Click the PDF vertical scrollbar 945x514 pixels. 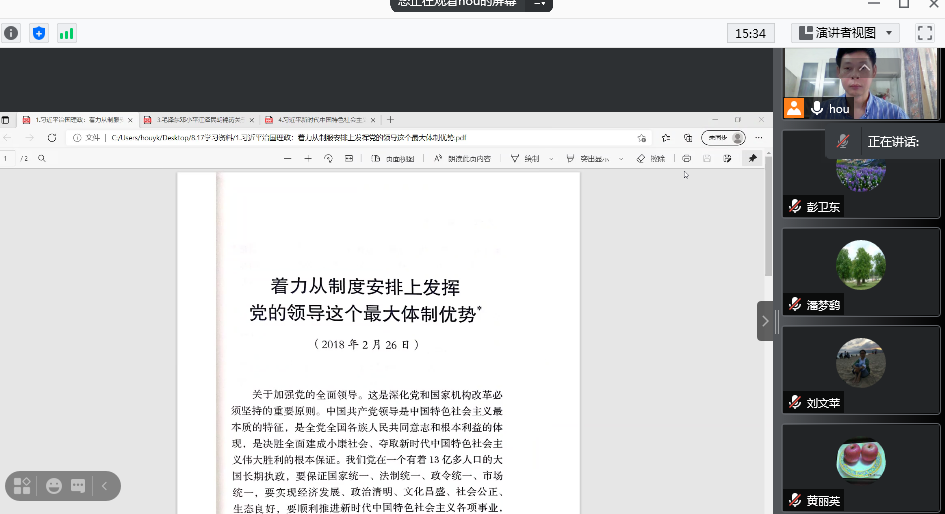point(767,230)
